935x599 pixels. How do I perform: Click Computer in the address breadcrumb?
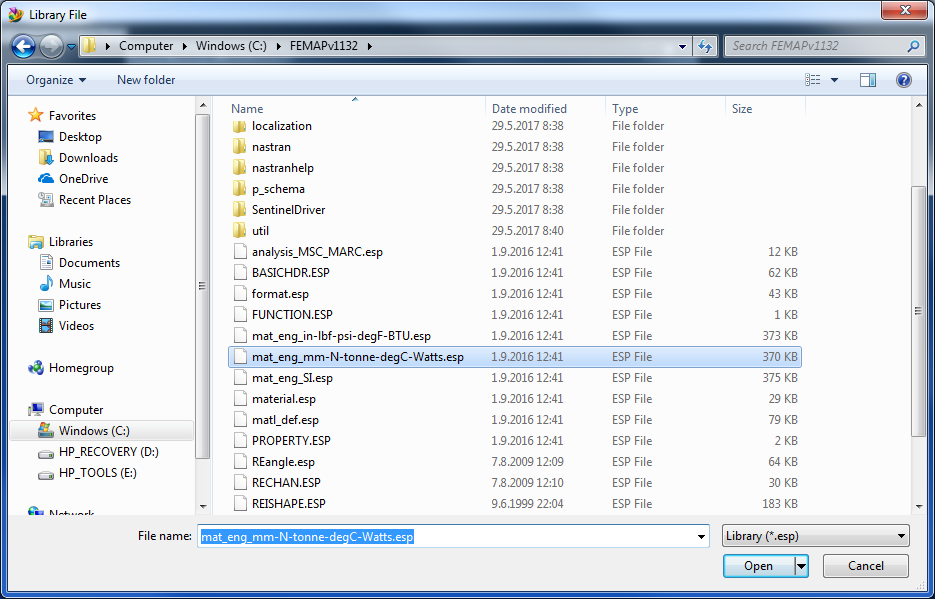[146, 46]
